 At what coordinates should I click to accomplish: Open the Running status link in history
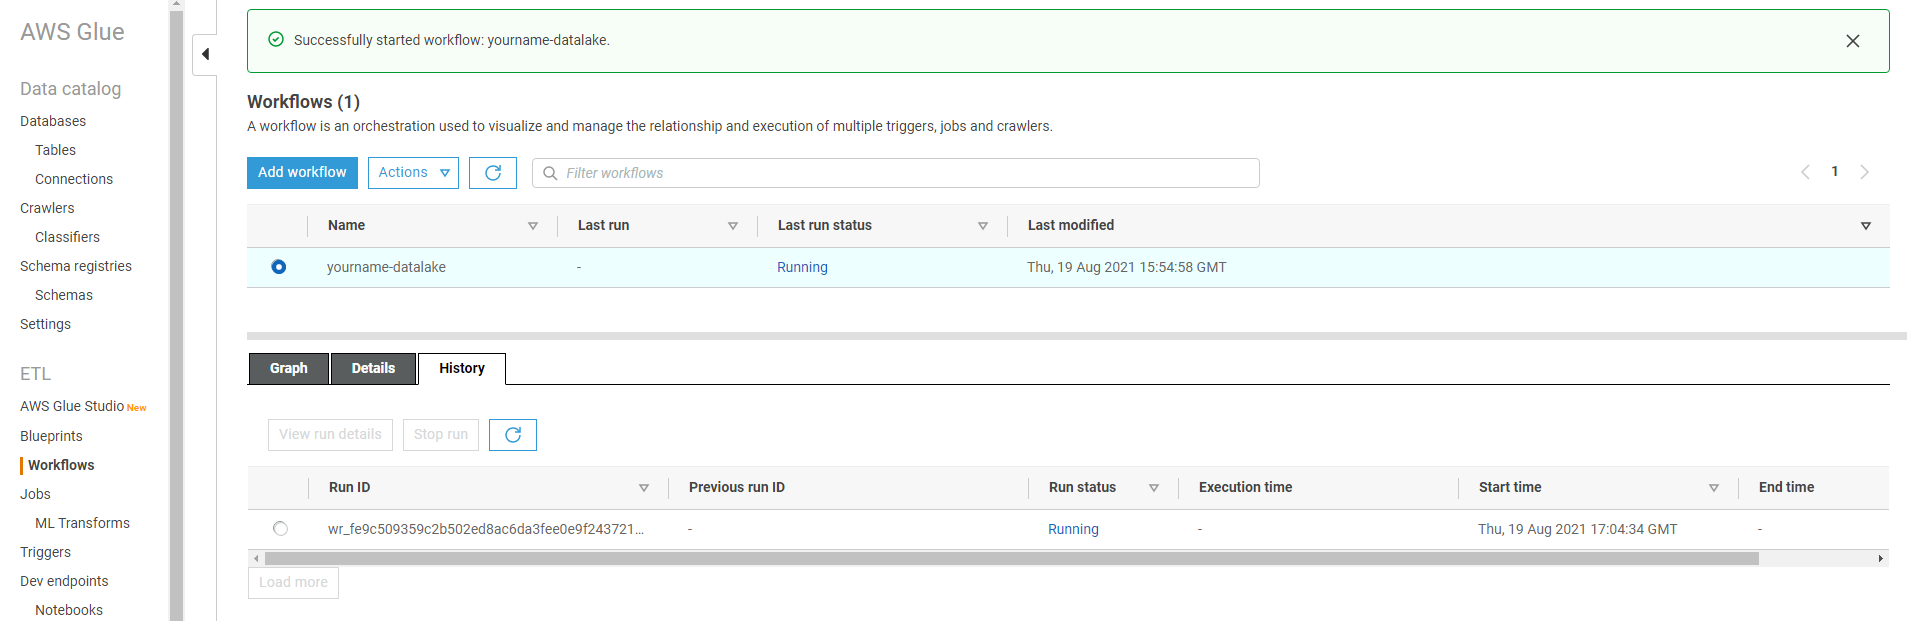coord(1073,529)
